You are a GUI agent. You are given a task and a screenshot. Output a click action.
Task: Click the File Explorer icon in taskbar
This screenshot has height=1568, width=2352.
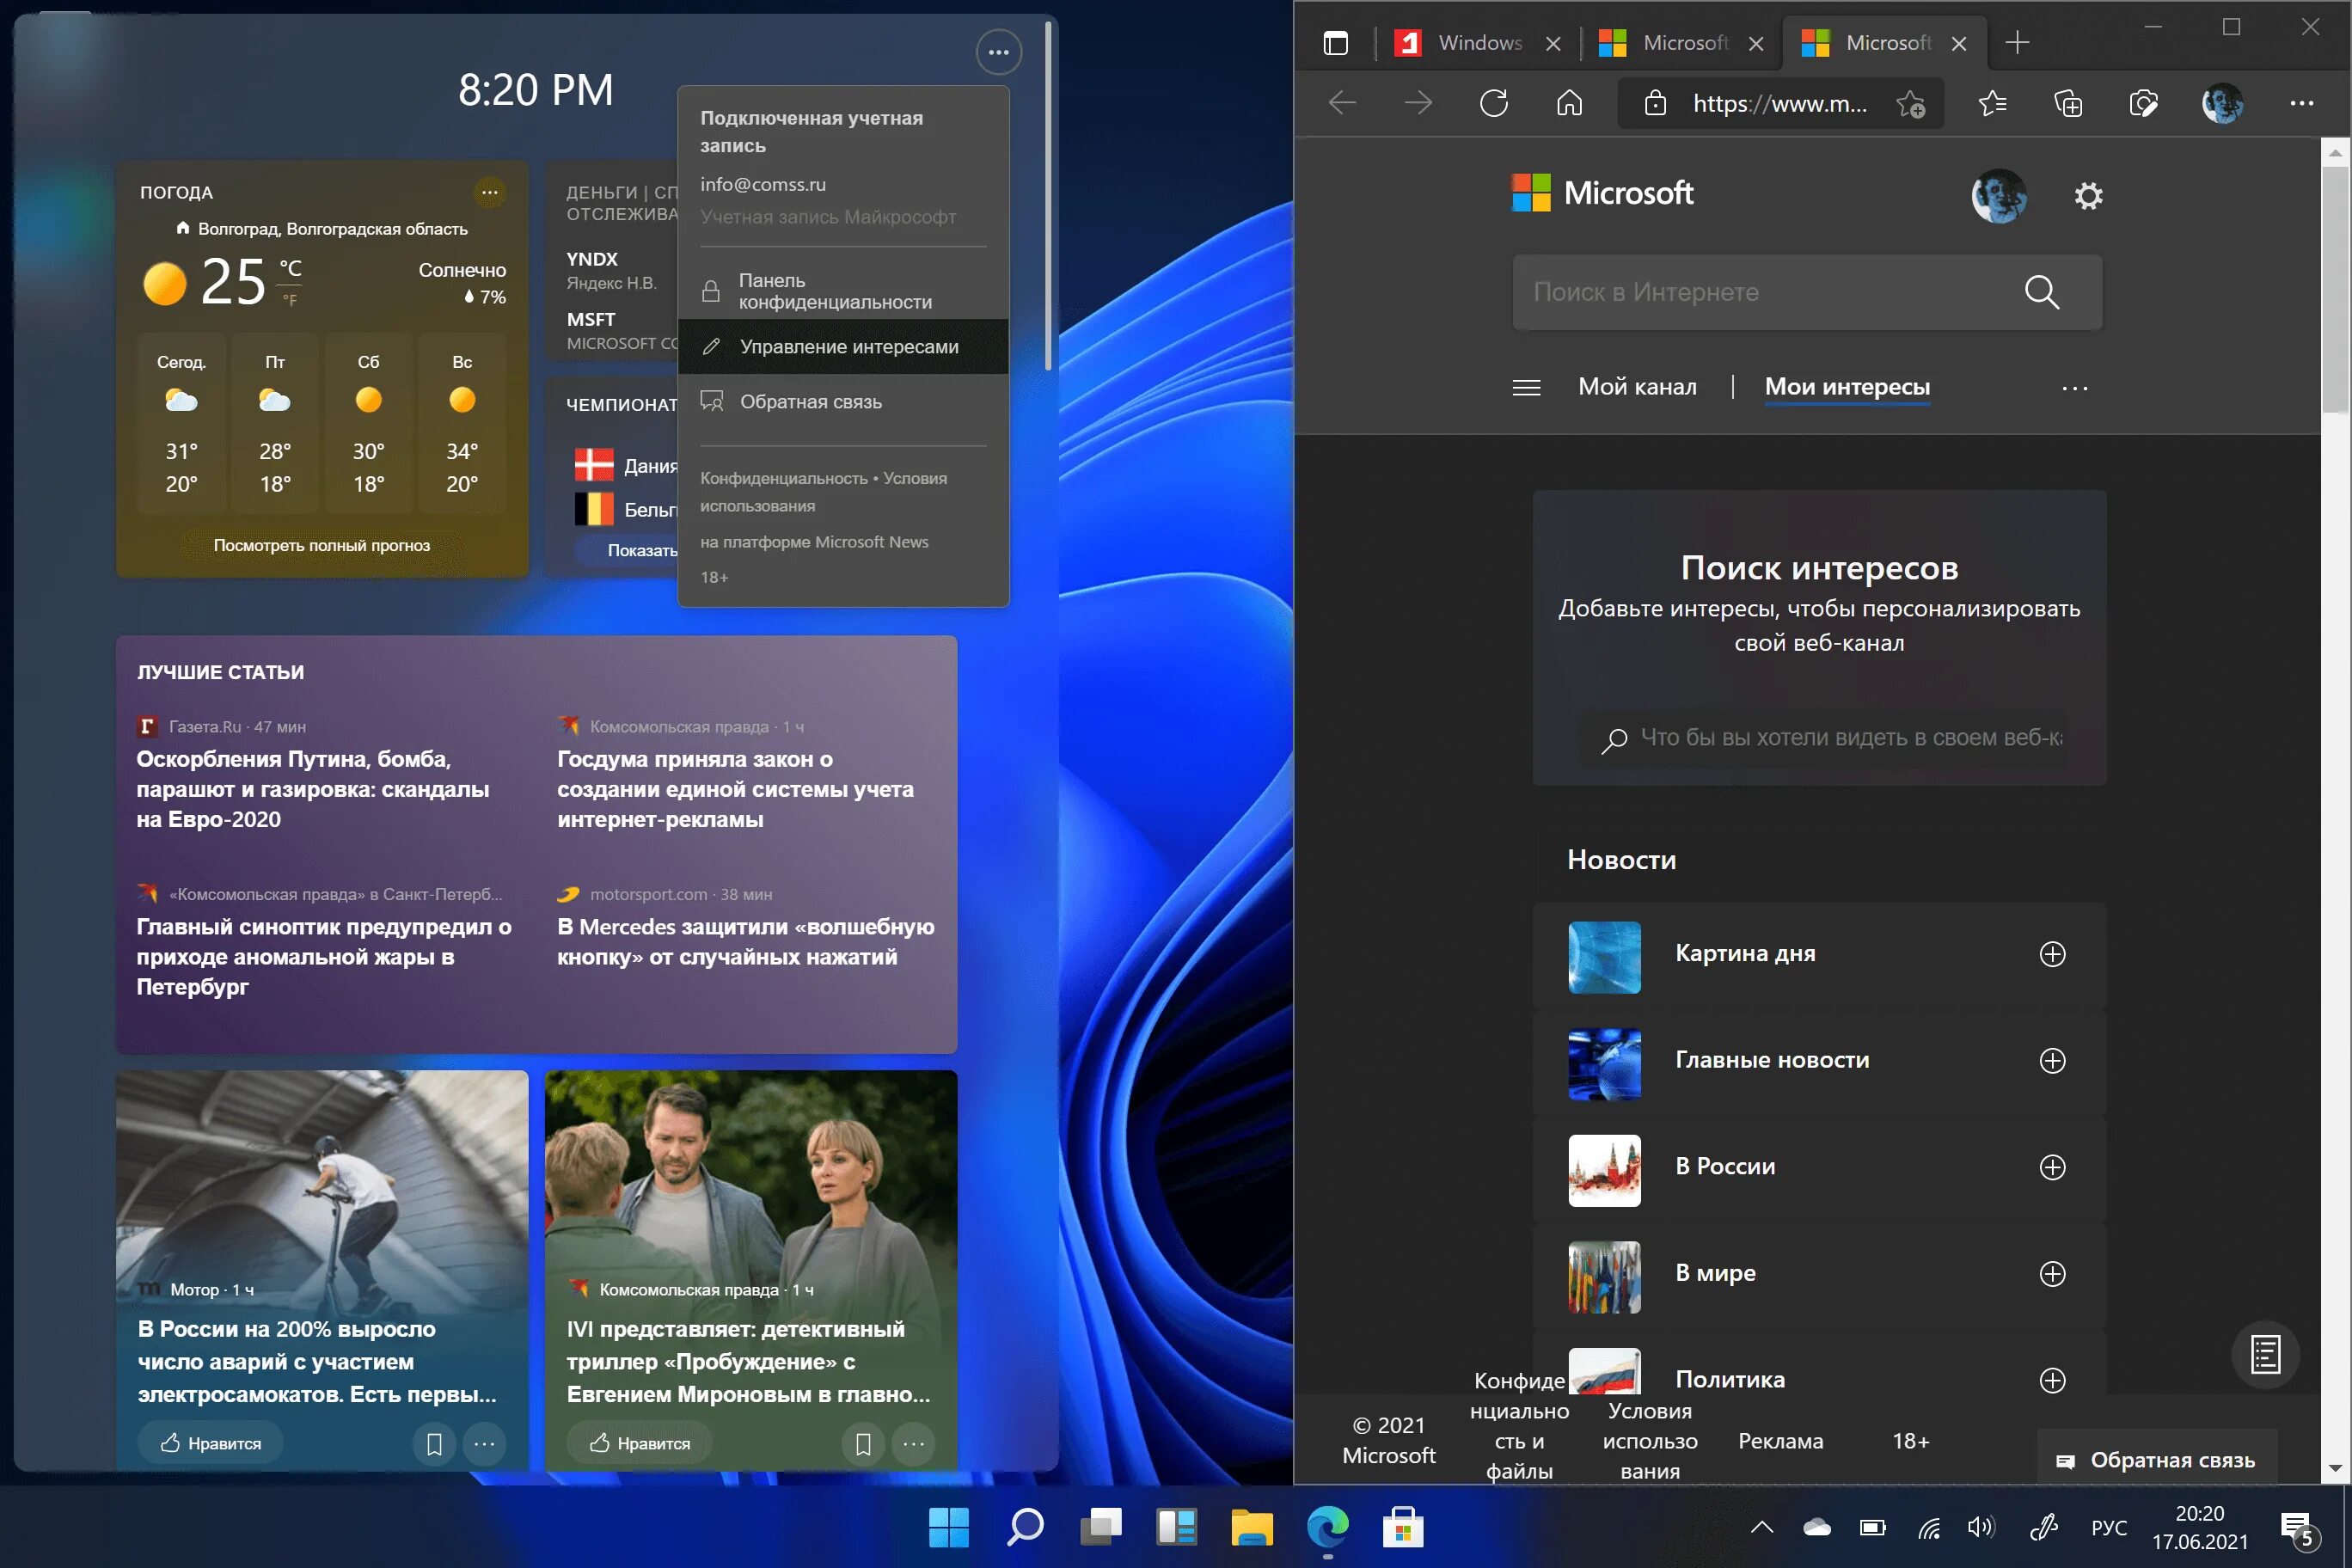(x=1253, y=1522)
